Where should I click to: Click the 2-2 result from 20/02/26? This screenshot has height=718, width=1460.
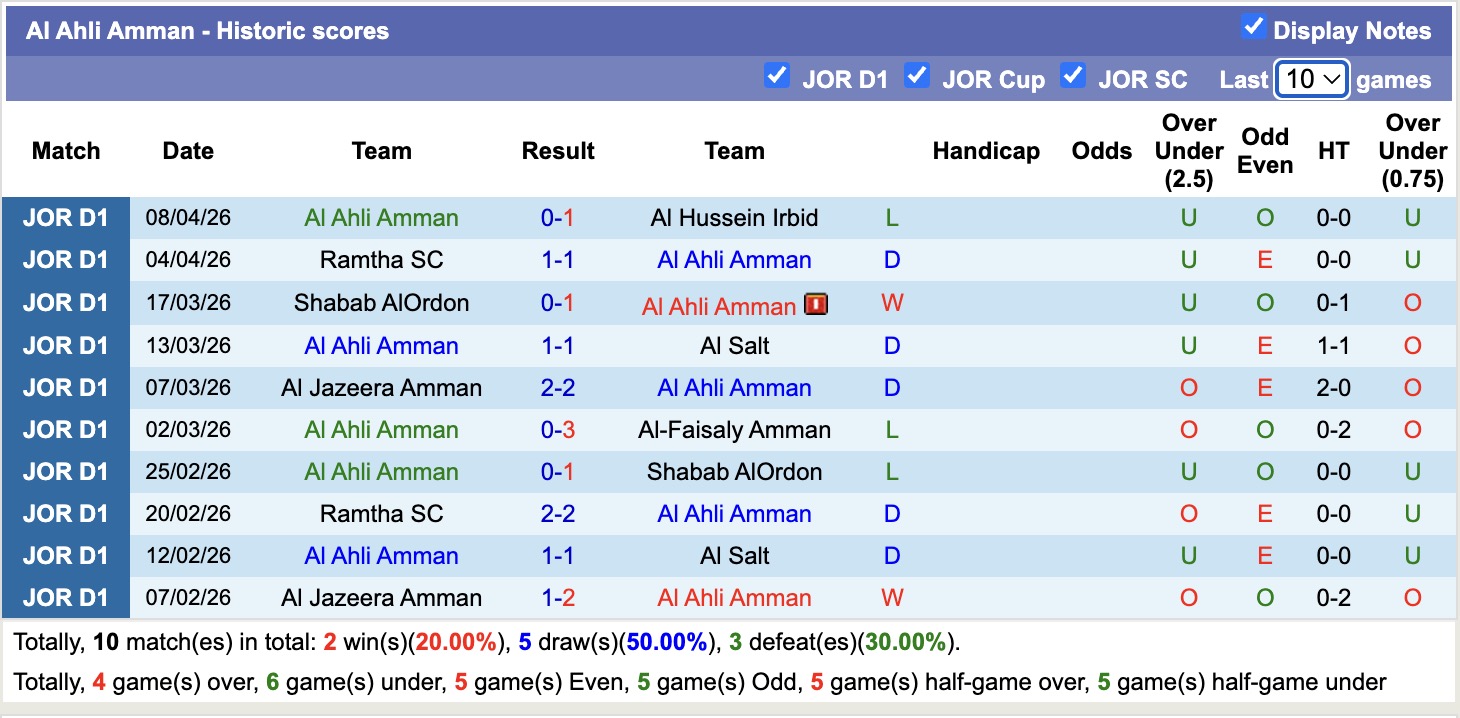[x=558, y=513]
